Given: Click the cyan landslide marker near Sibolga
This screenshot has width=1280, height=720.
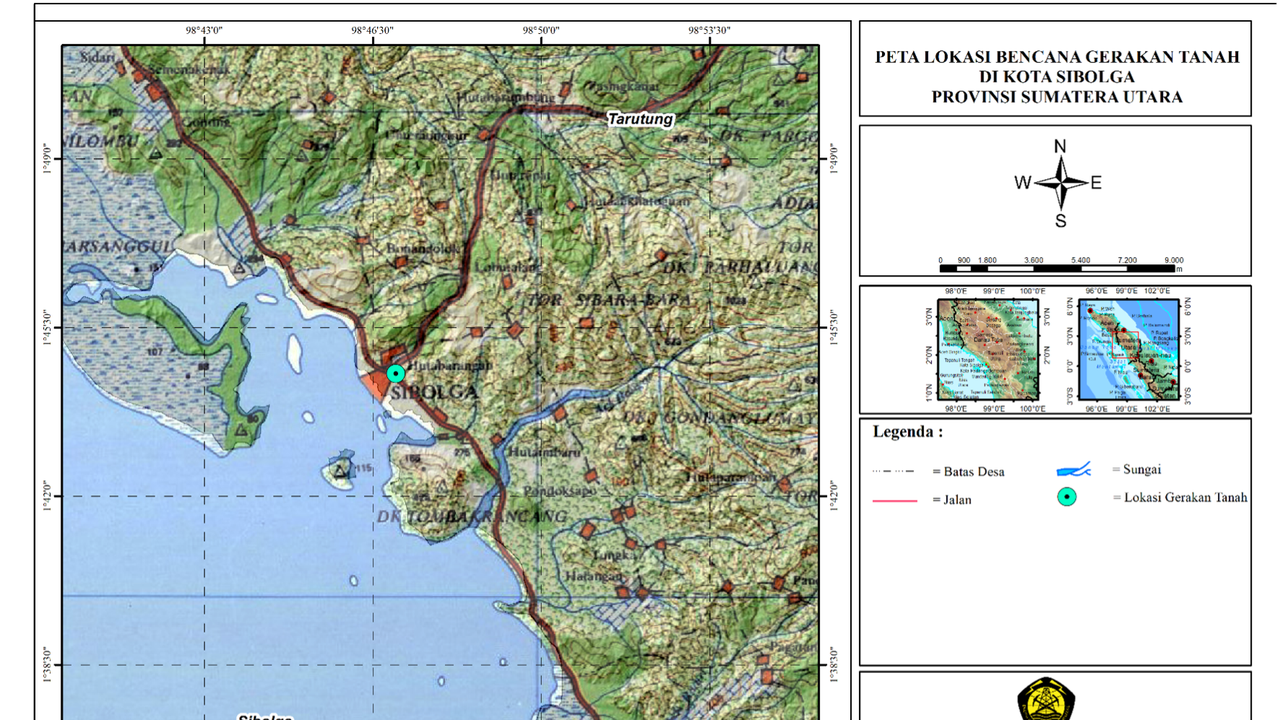Looking at the screenshot, I should (396, 374).
